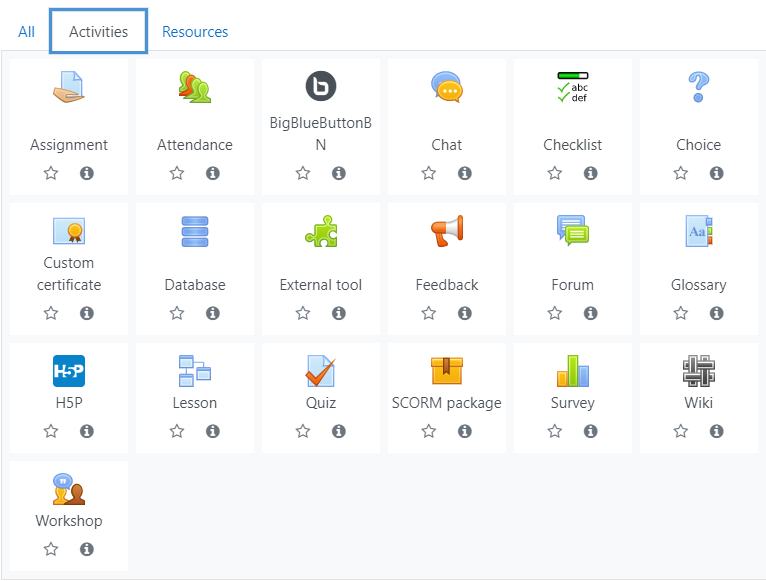Screen dimensions: 766x581
Task: Switch to the Resources tab
Action: pyautogui.click(x=195, y=32)
